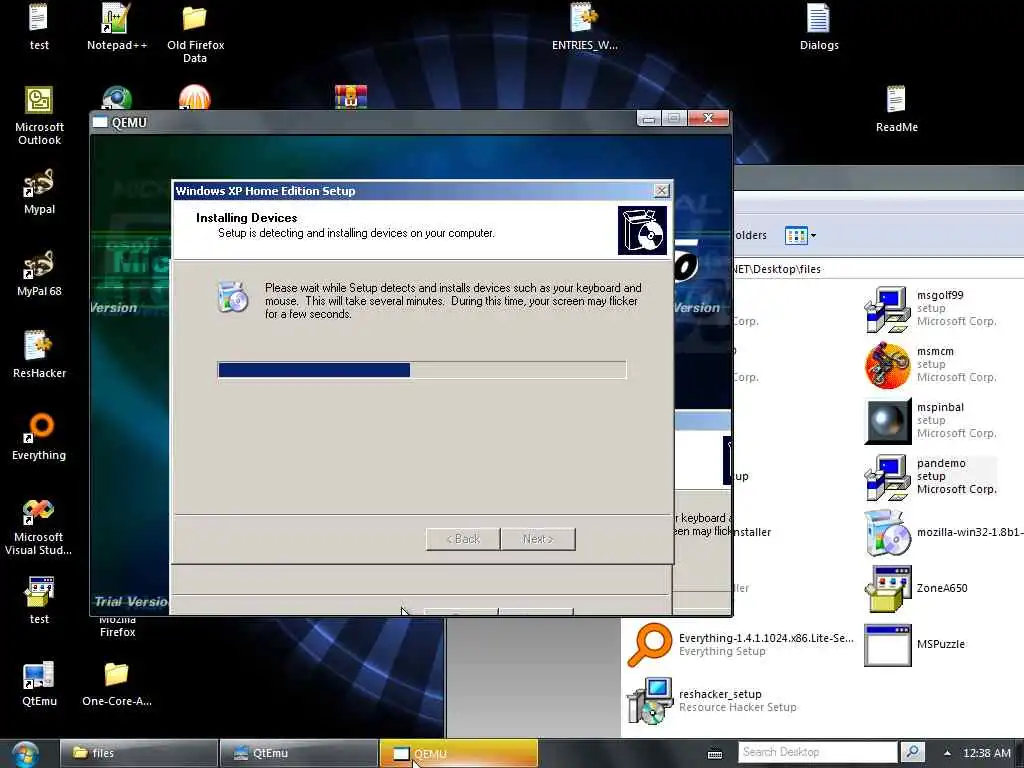Viewport: 1024px width, 768px height.
Task: Open the Old Firefox Data folder
Action: coord(195,33)
